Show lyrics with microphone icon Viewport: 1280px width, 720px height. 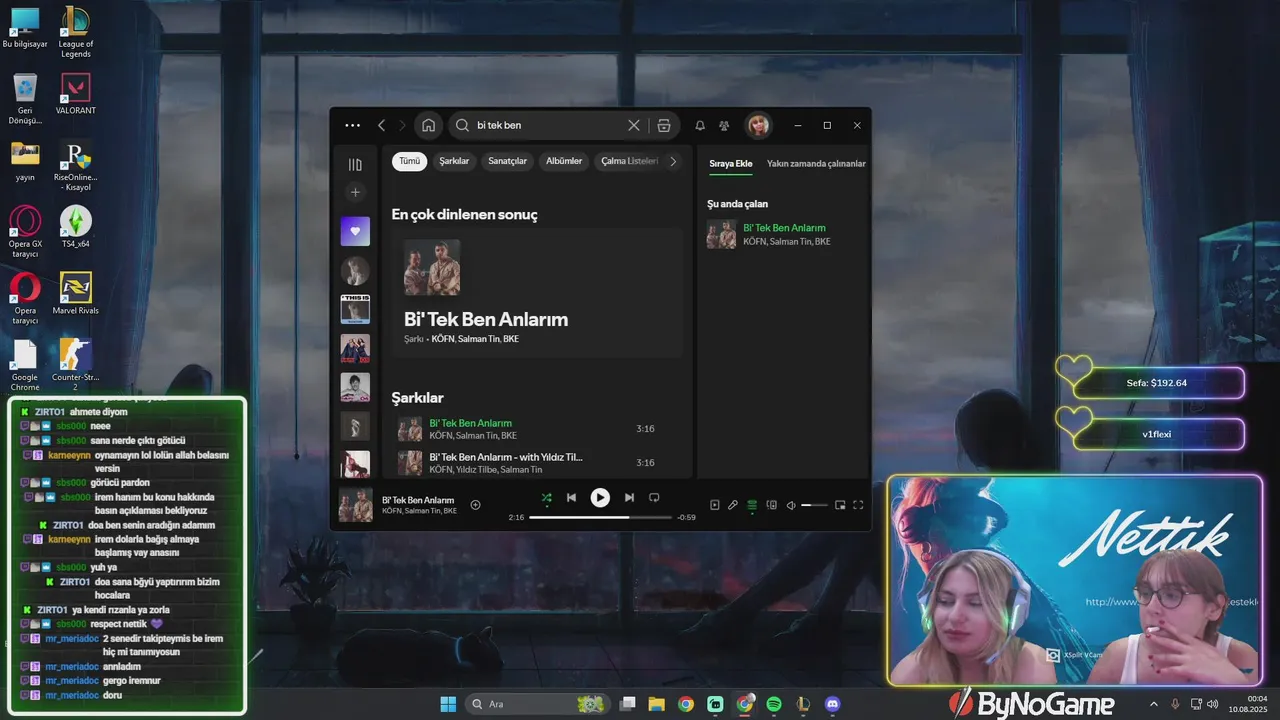coord(733,505)
